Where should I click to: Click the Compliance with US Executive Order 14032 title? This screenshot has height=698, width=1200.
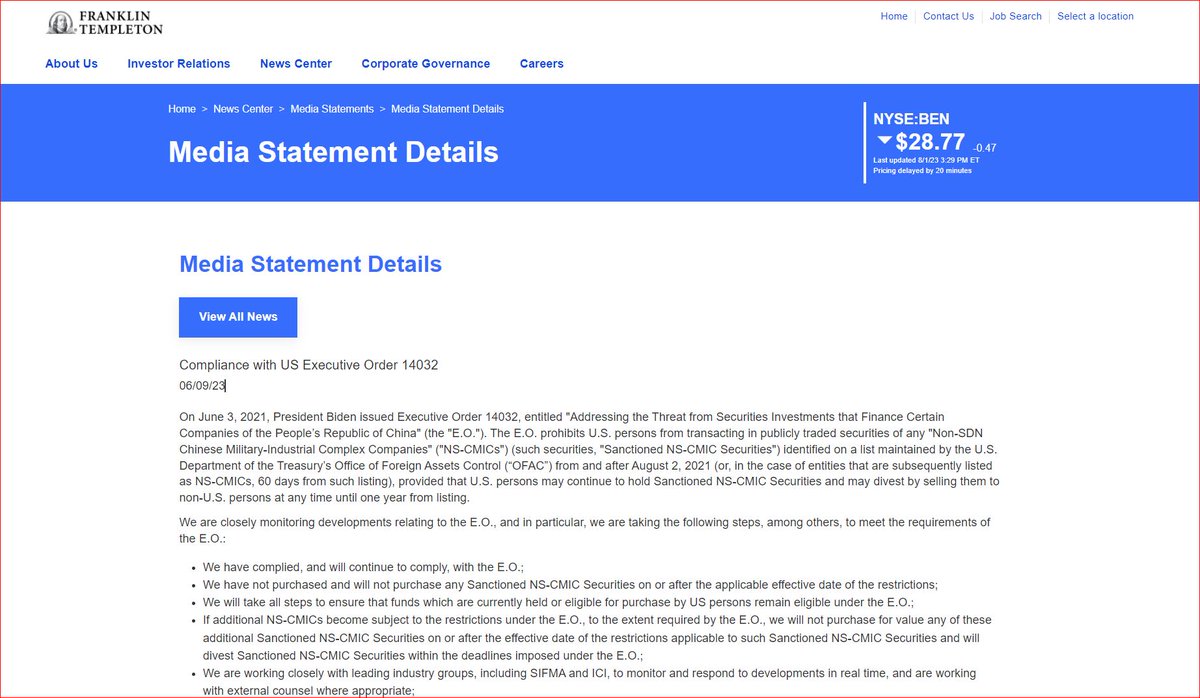point(308,365)
